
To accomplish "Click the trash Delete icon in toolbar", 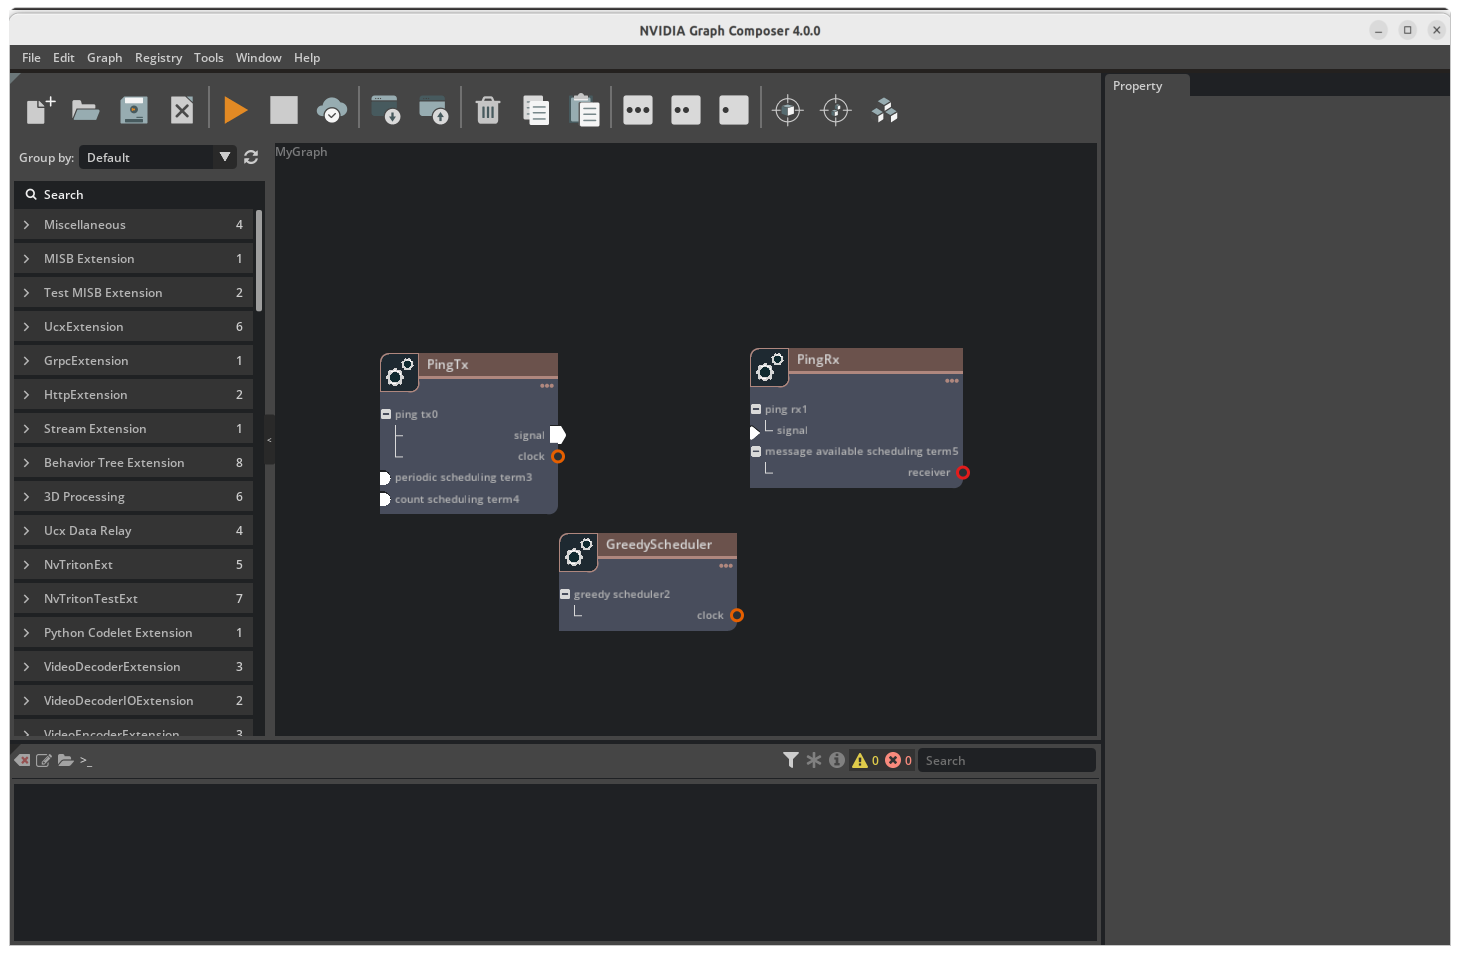I will (488, 110).
